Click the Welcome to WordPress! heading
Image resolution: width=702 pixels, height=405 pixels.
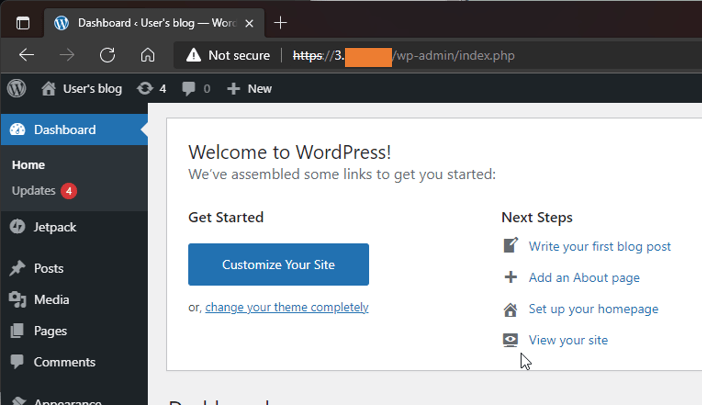point(290,152)
